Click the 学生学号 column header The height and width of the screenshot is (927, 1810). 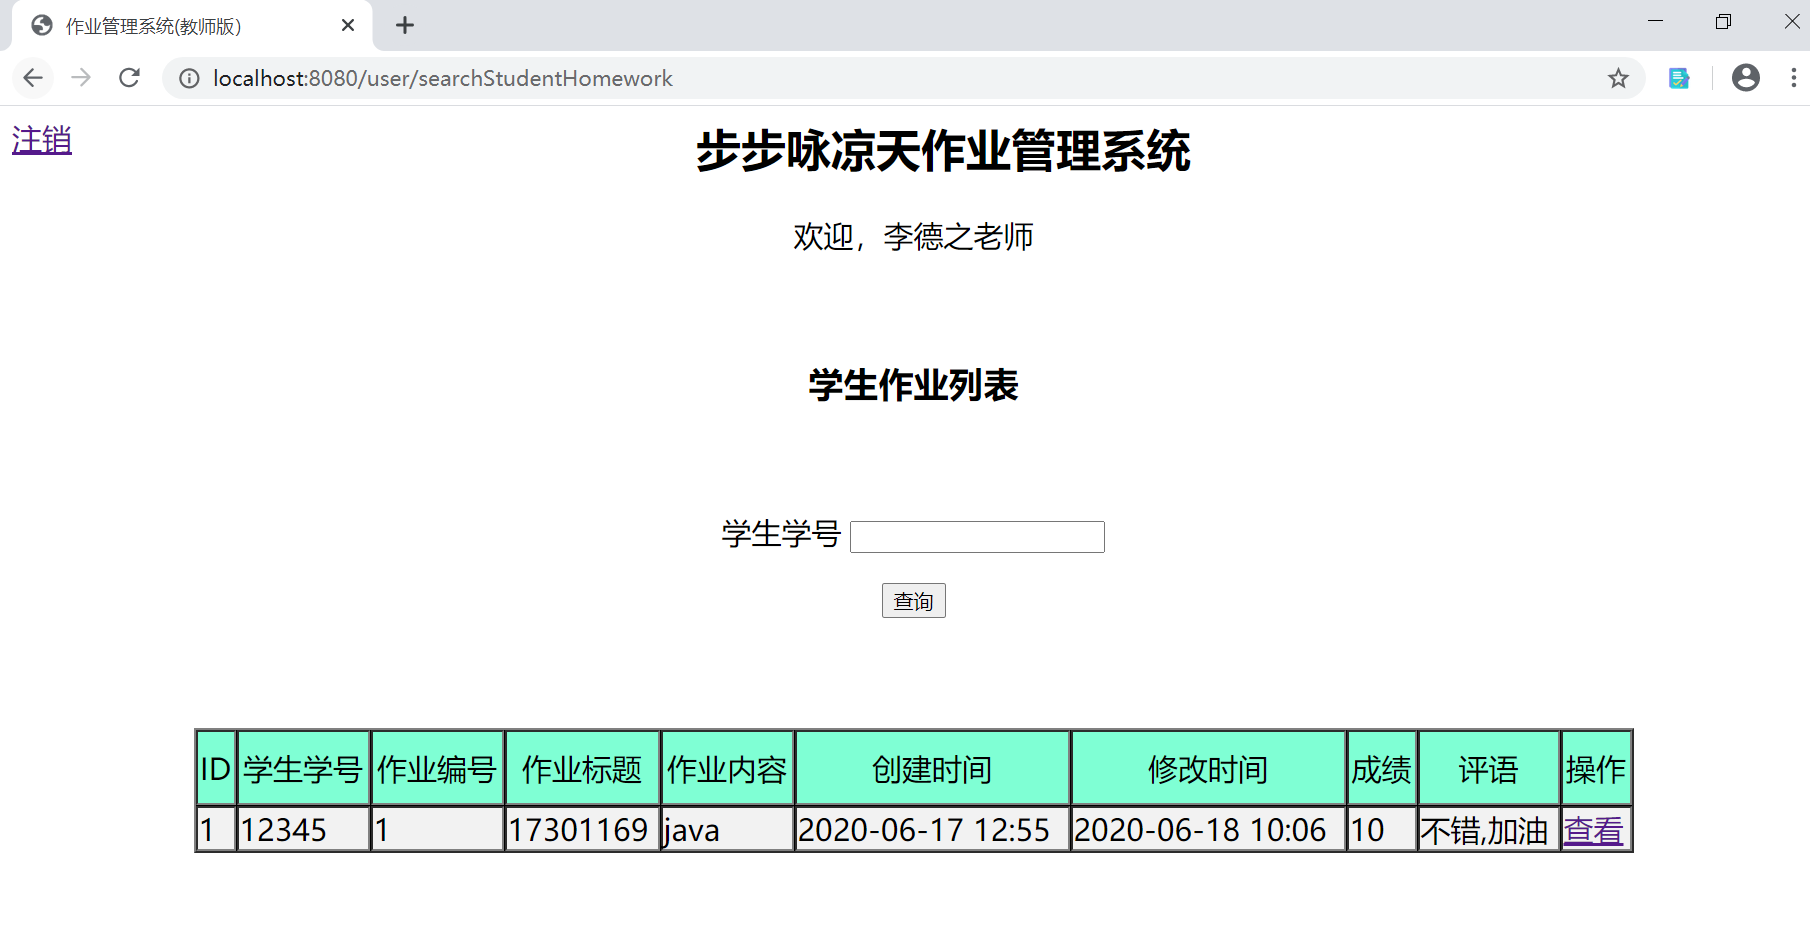(x=303, y=769)
